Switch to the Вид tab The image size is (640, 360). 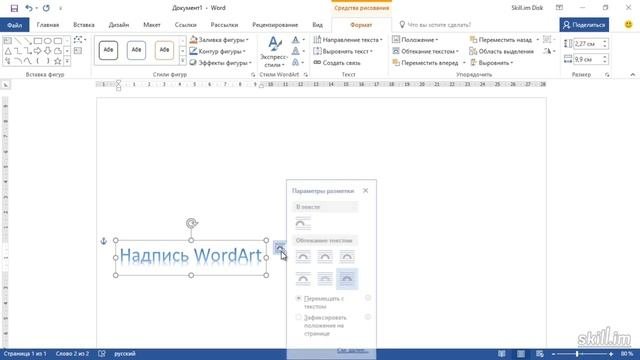pos(318,25)
